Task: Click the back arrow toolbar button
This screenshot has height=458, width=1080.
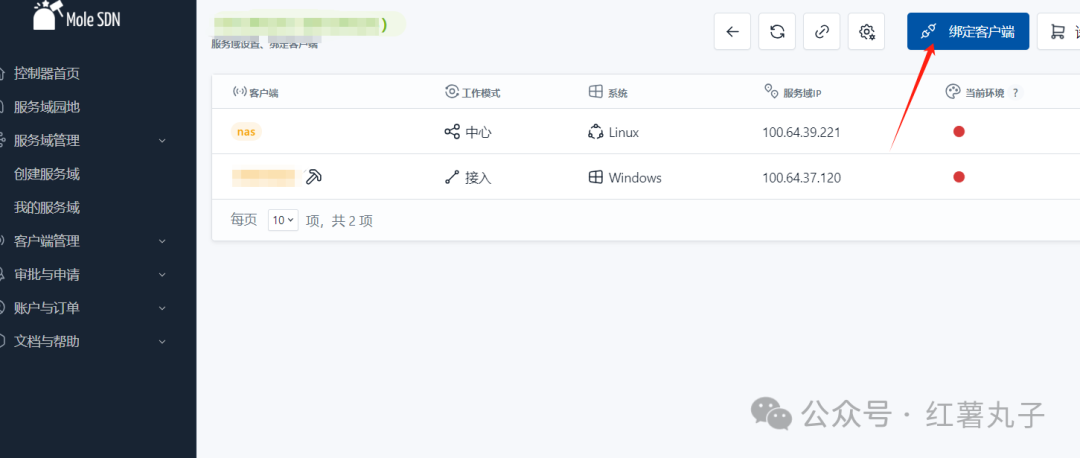Action: click(732, 32)
